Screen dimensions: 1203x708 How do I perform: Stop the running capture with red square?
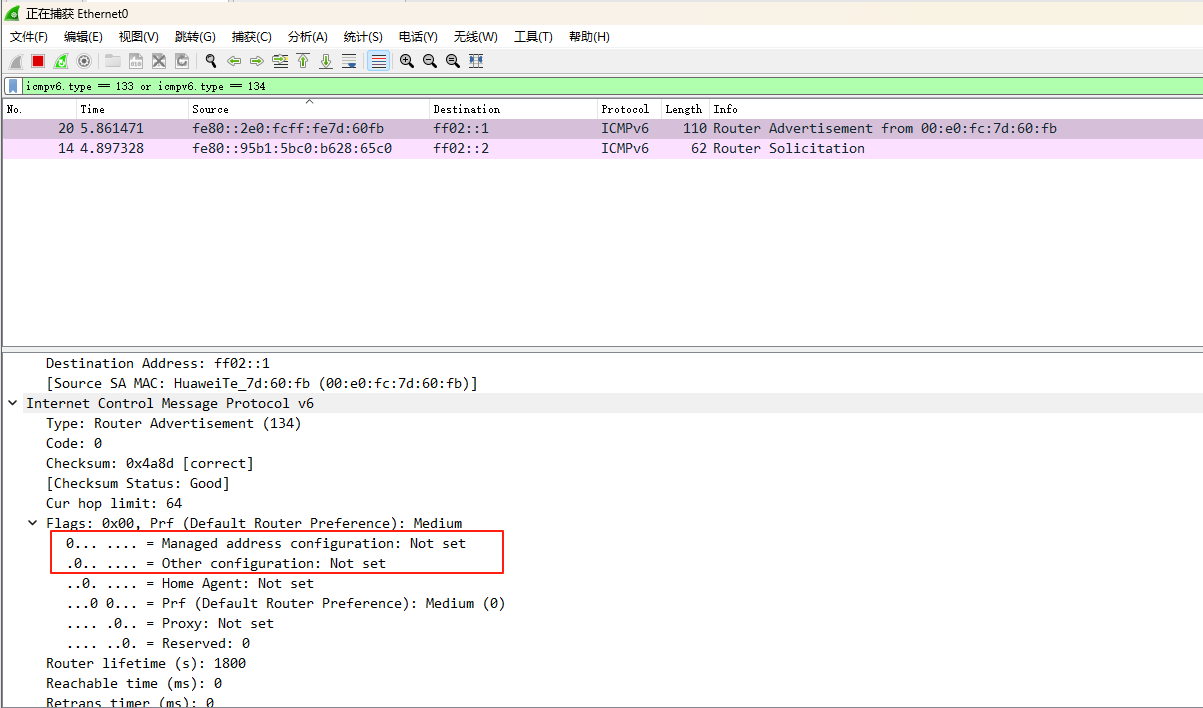coord(38,61)
